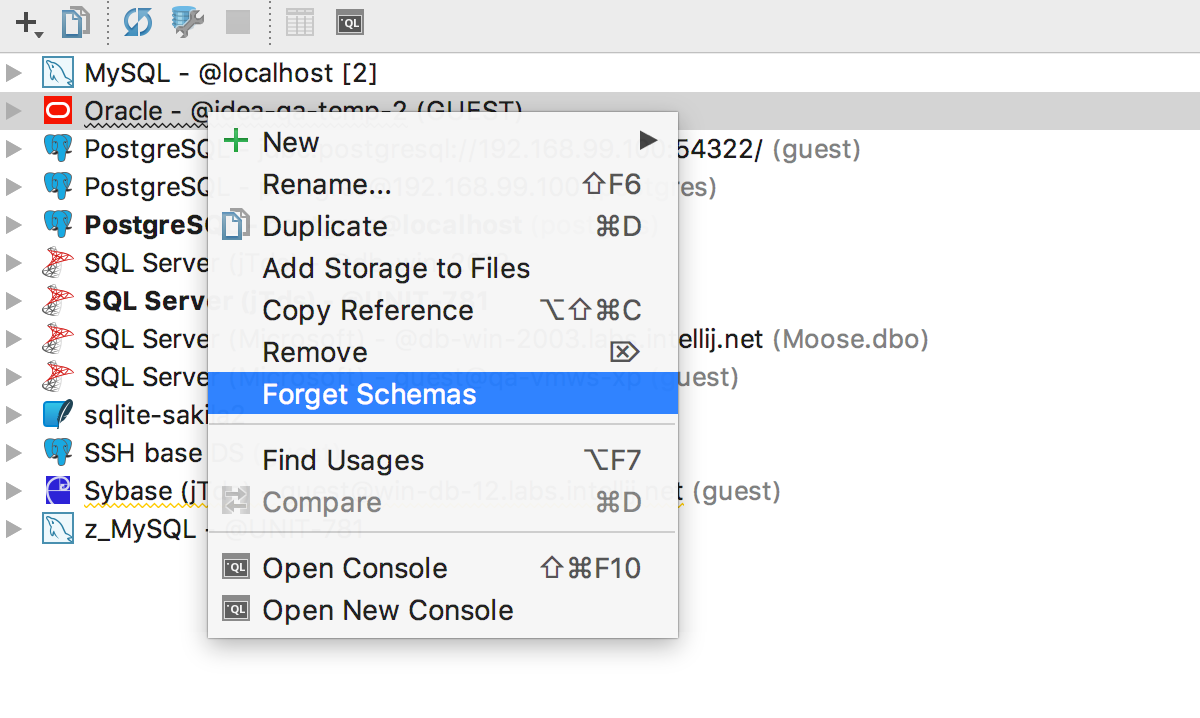Expand the MySQL @localhost tree node

[x=13, y=73]
